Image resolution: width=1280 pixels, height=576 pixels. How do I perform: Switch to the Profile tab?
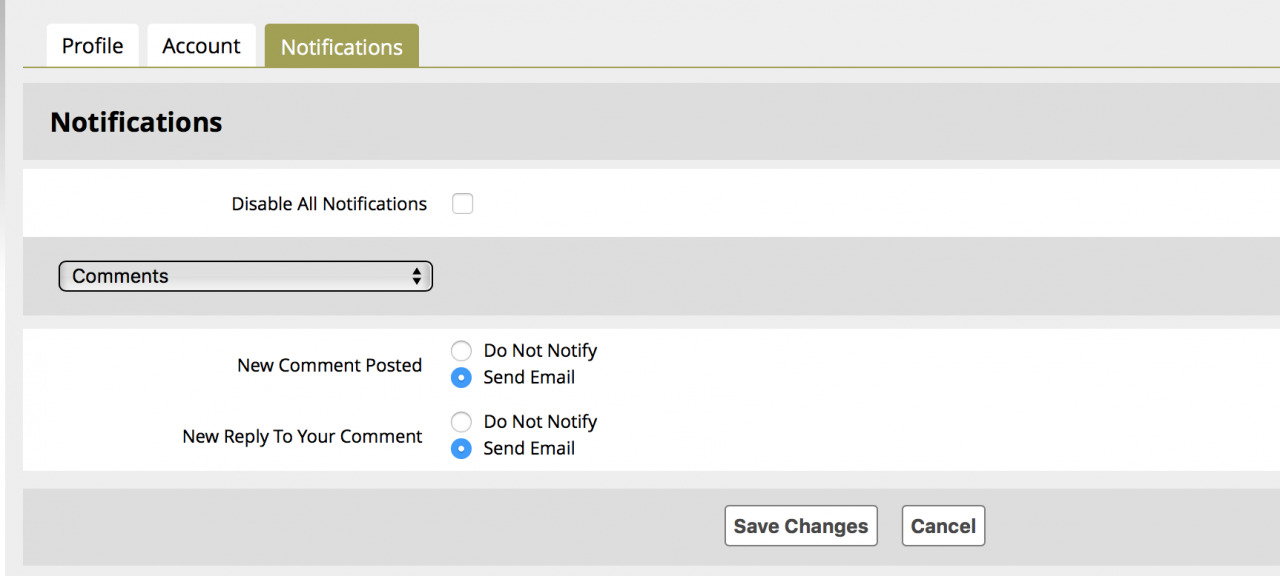[92, 46]
